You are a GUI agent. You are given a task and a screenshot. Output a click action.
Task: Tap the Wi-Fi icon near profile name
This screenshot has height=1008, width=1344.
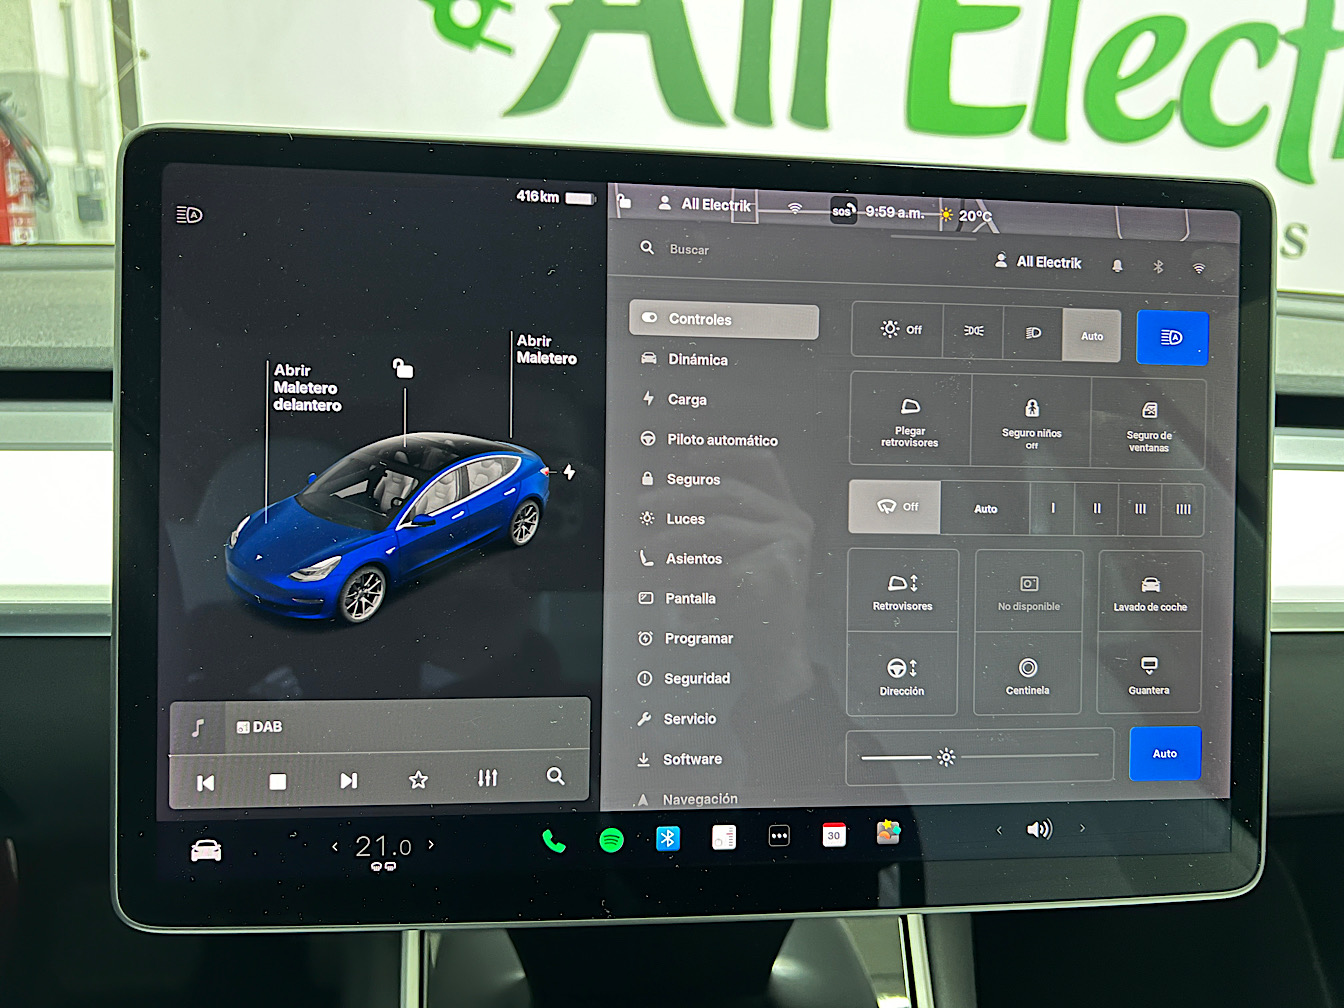click(x=1198, y=267)
